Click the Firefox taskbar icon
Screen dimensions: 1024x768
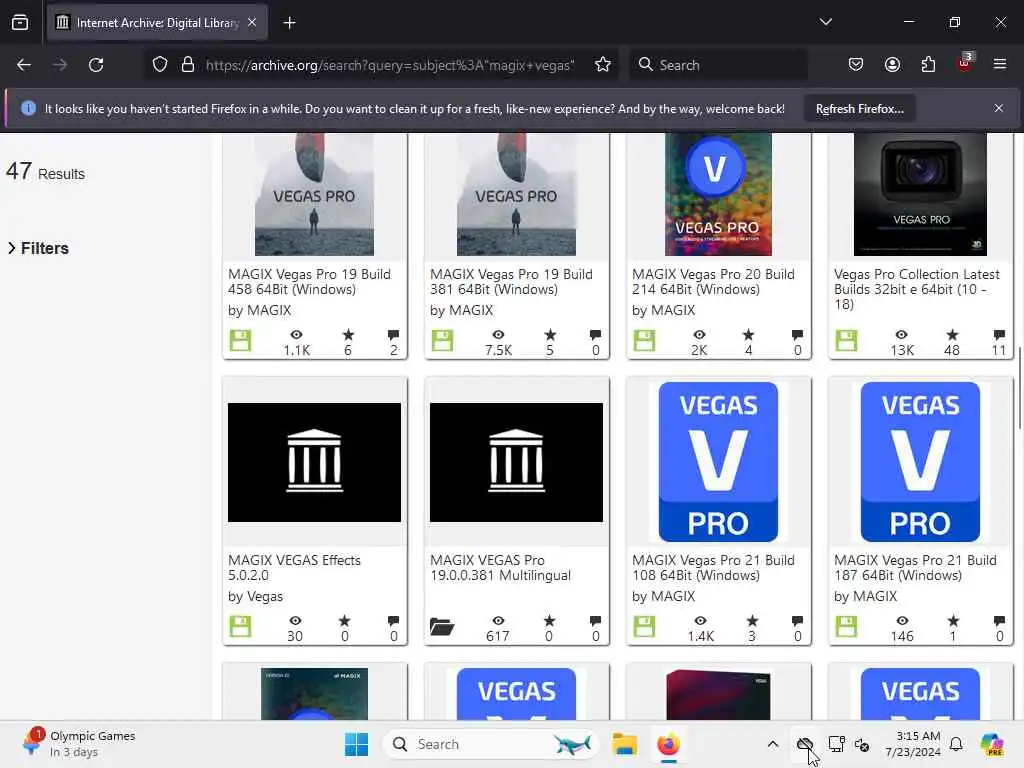pyautogui.click(x=668, y=744)
